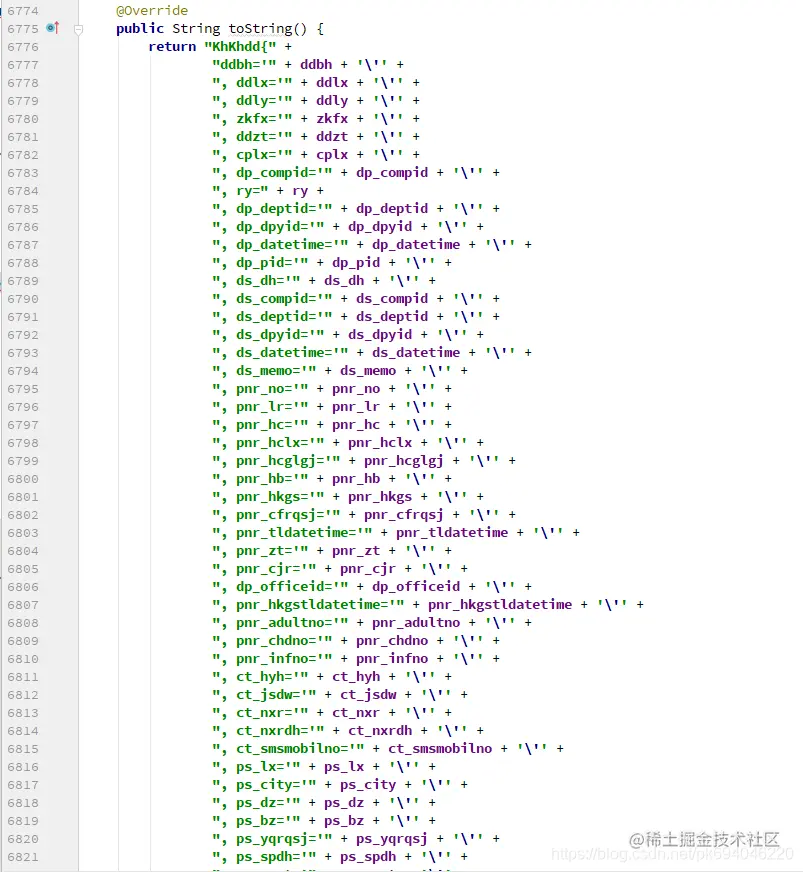The width and height of the screenshot is (803, 872).
Task: Click the ds_dh field reference
Action: point(344,280)
